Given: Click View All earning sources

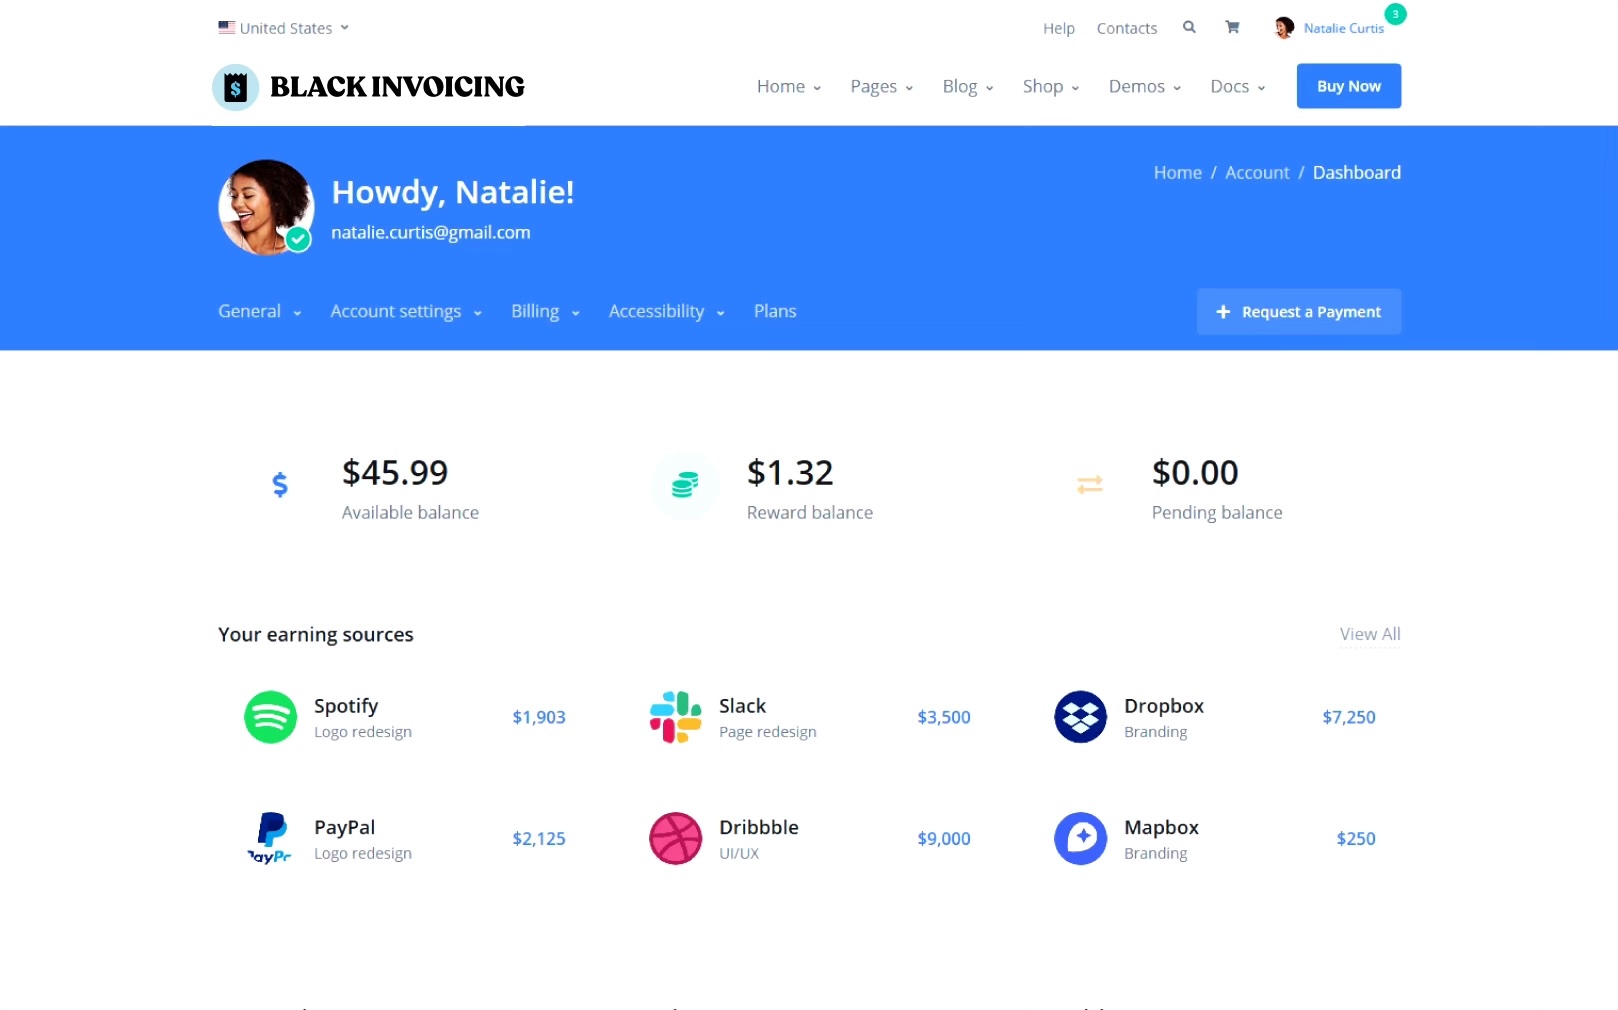Looking at the screenshot, I should 1370,634.
